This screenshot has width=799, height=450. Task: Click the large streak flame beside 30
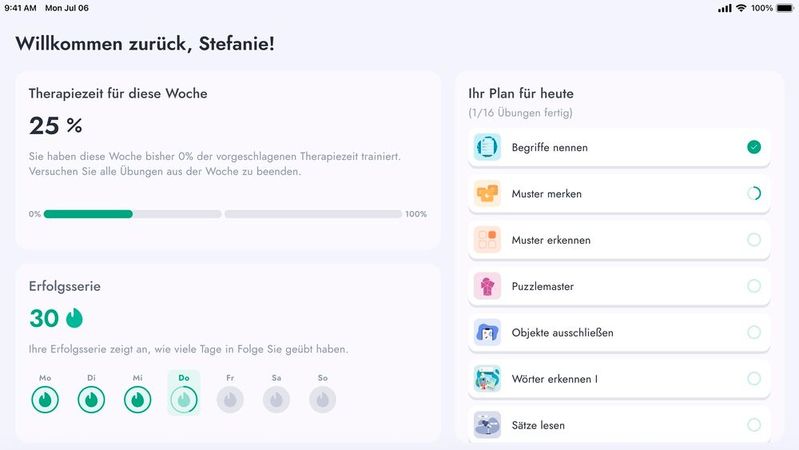(x=74, y=318)
